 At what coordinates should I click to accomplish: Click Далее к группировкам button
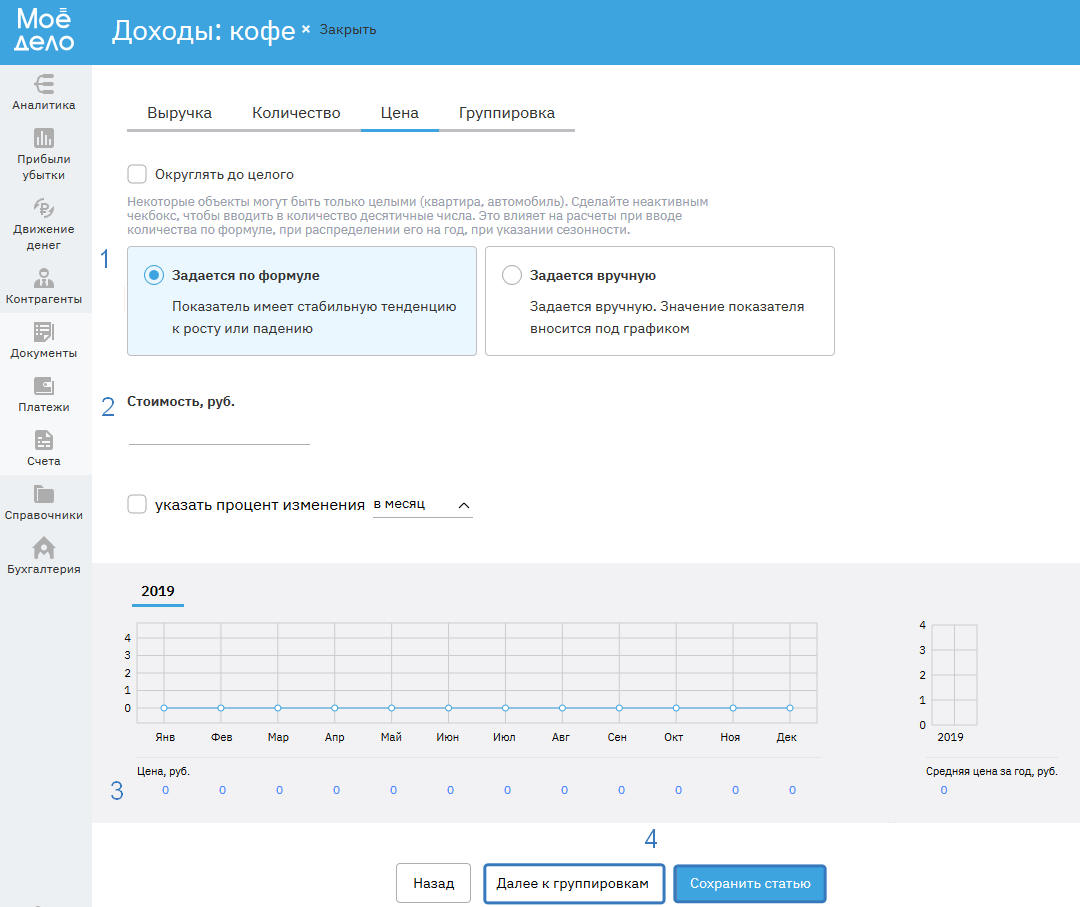(574, 883)
